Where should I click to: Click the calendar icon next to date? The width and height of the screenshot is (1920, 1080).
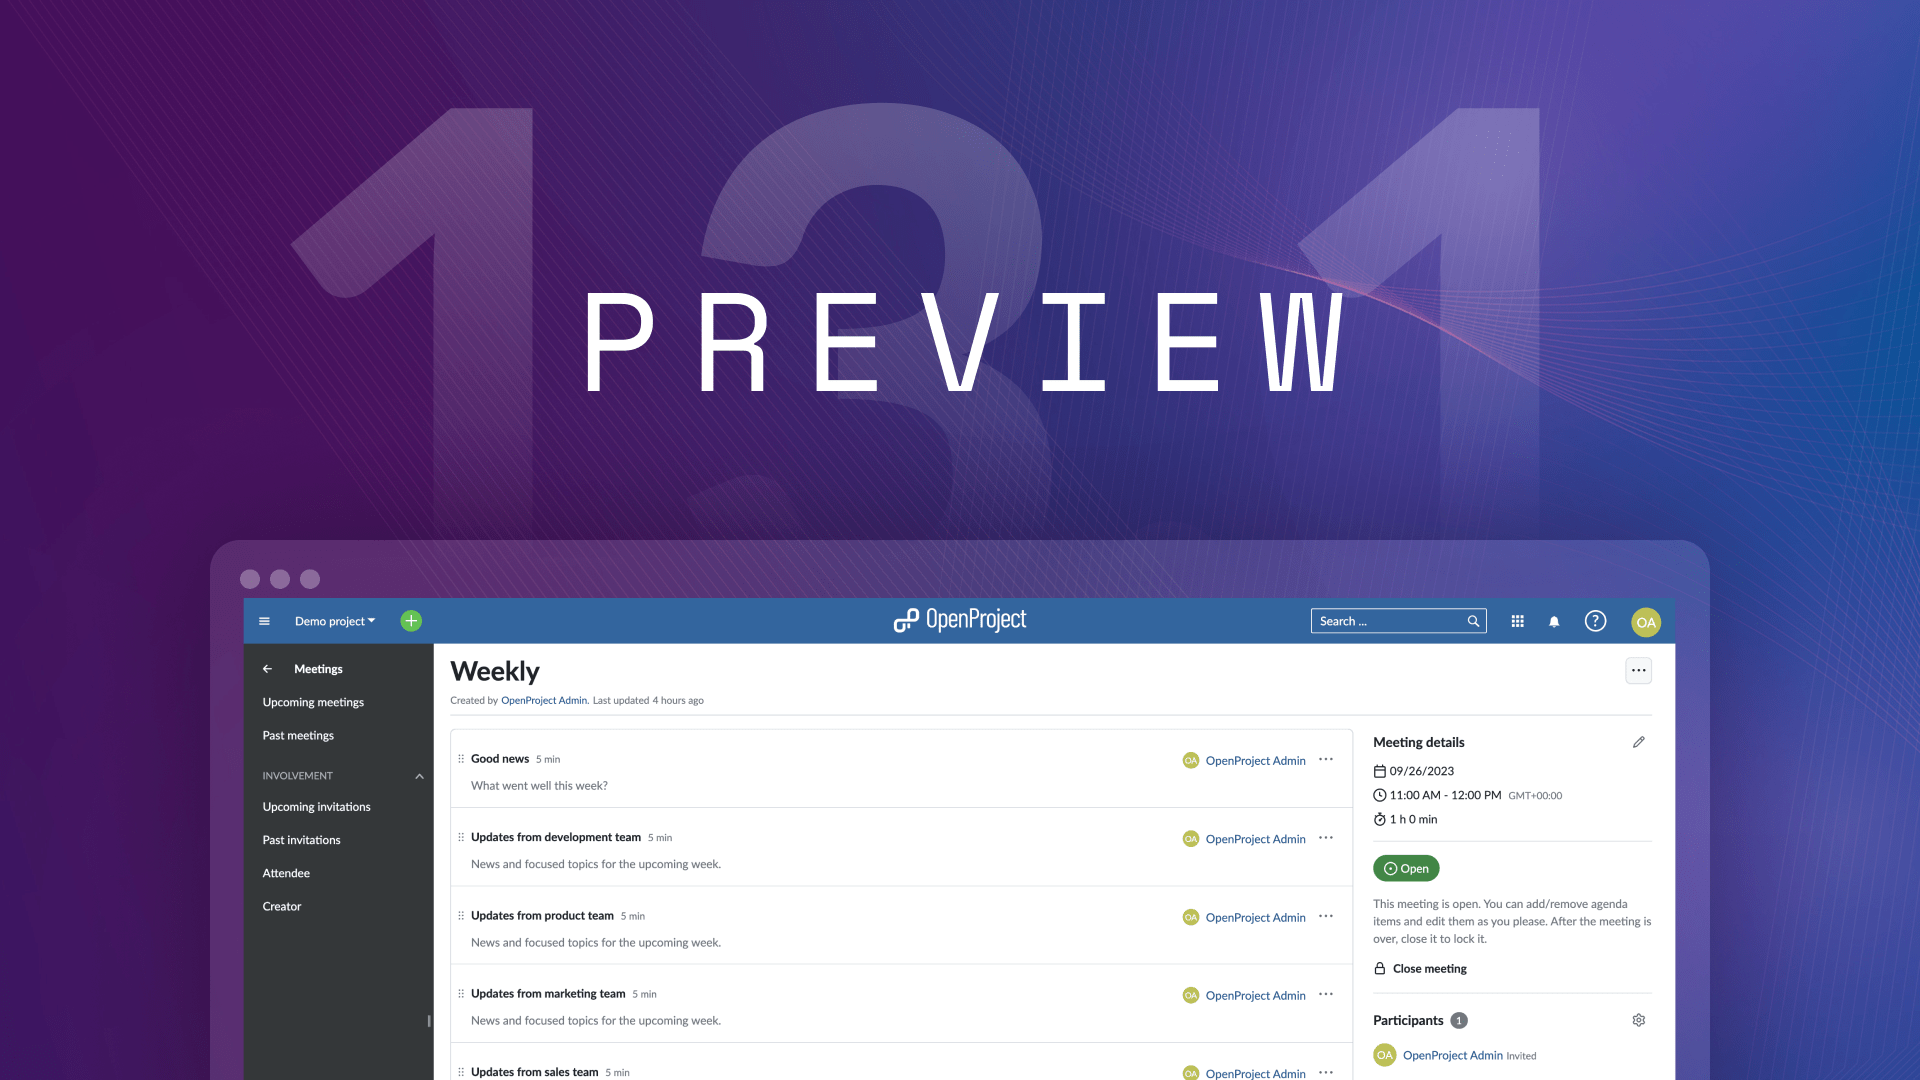pos(1379,769)
